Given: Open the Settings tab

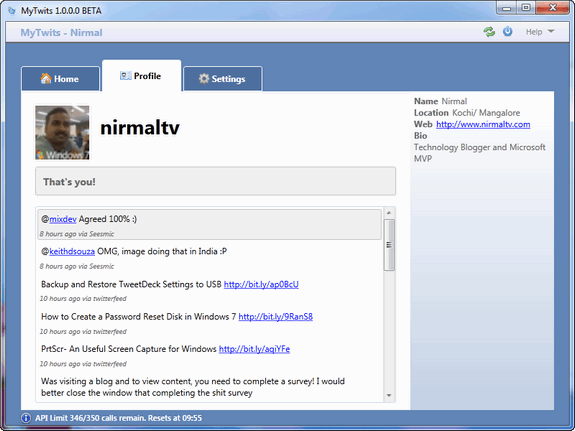Looking at the screenshot, I should (223, 78).
